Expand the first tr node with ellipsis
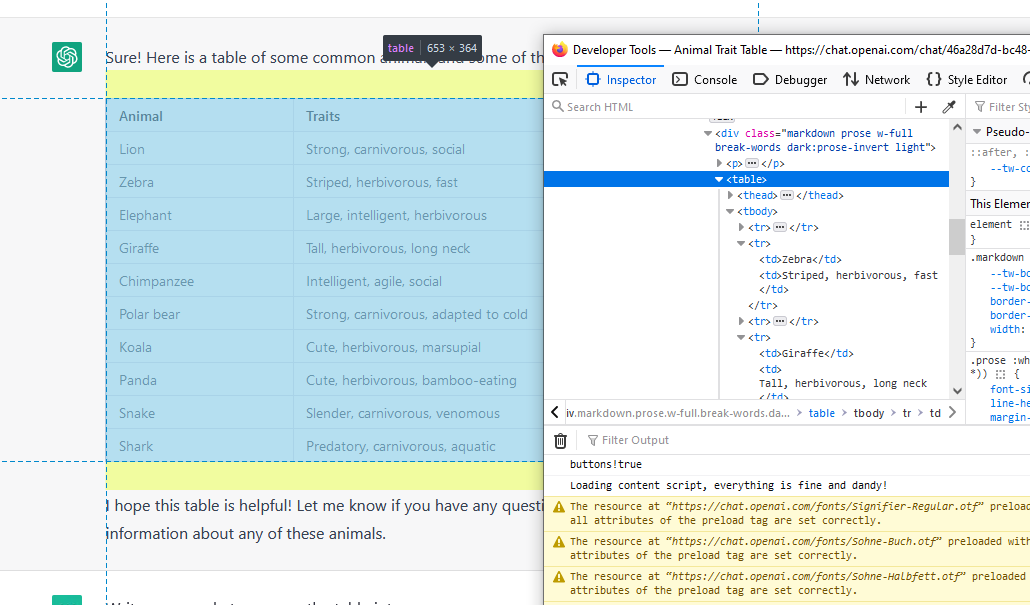 (741, 227)
